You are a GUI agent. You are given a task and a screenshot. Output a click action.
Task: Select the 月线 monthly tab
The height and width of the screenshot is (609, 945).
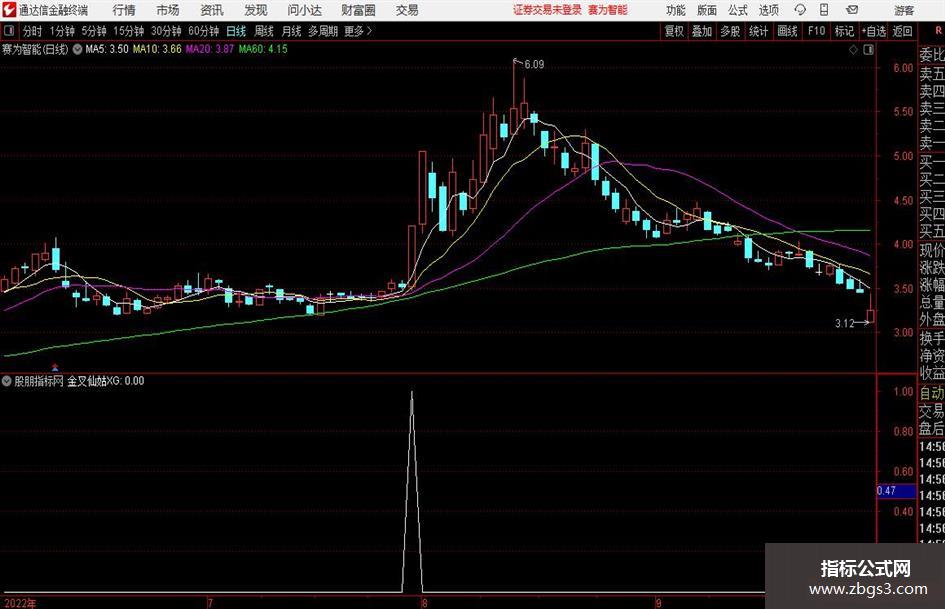point(291,31)
